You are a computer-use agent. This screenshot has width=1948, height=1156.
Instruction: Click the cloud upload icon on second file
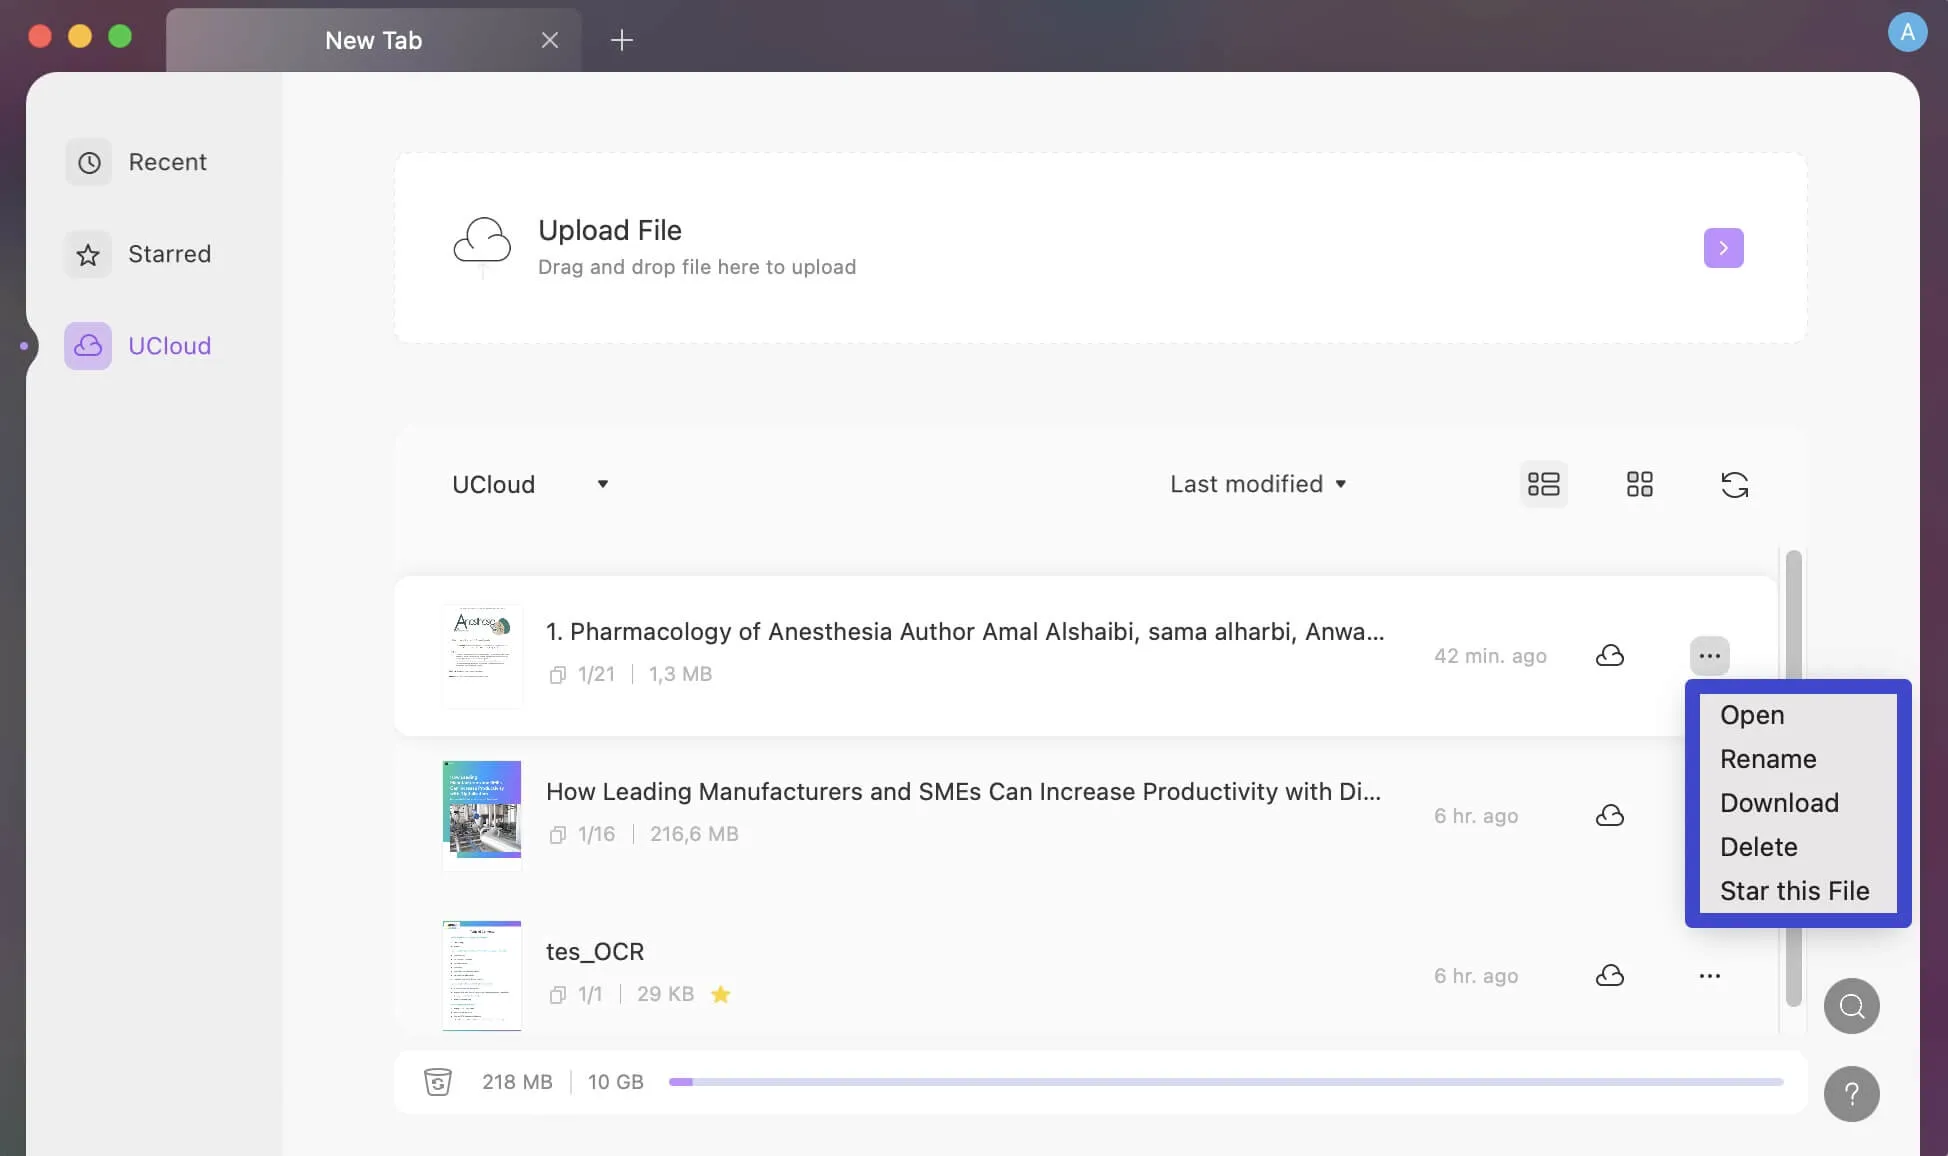1610,816
